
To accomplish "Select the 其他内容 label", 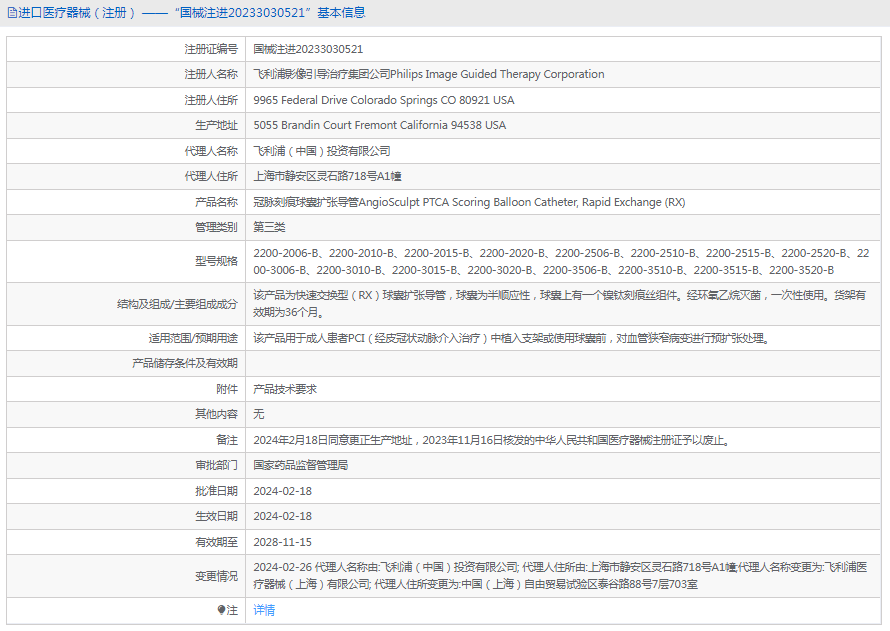I will [x=216, y=414].
